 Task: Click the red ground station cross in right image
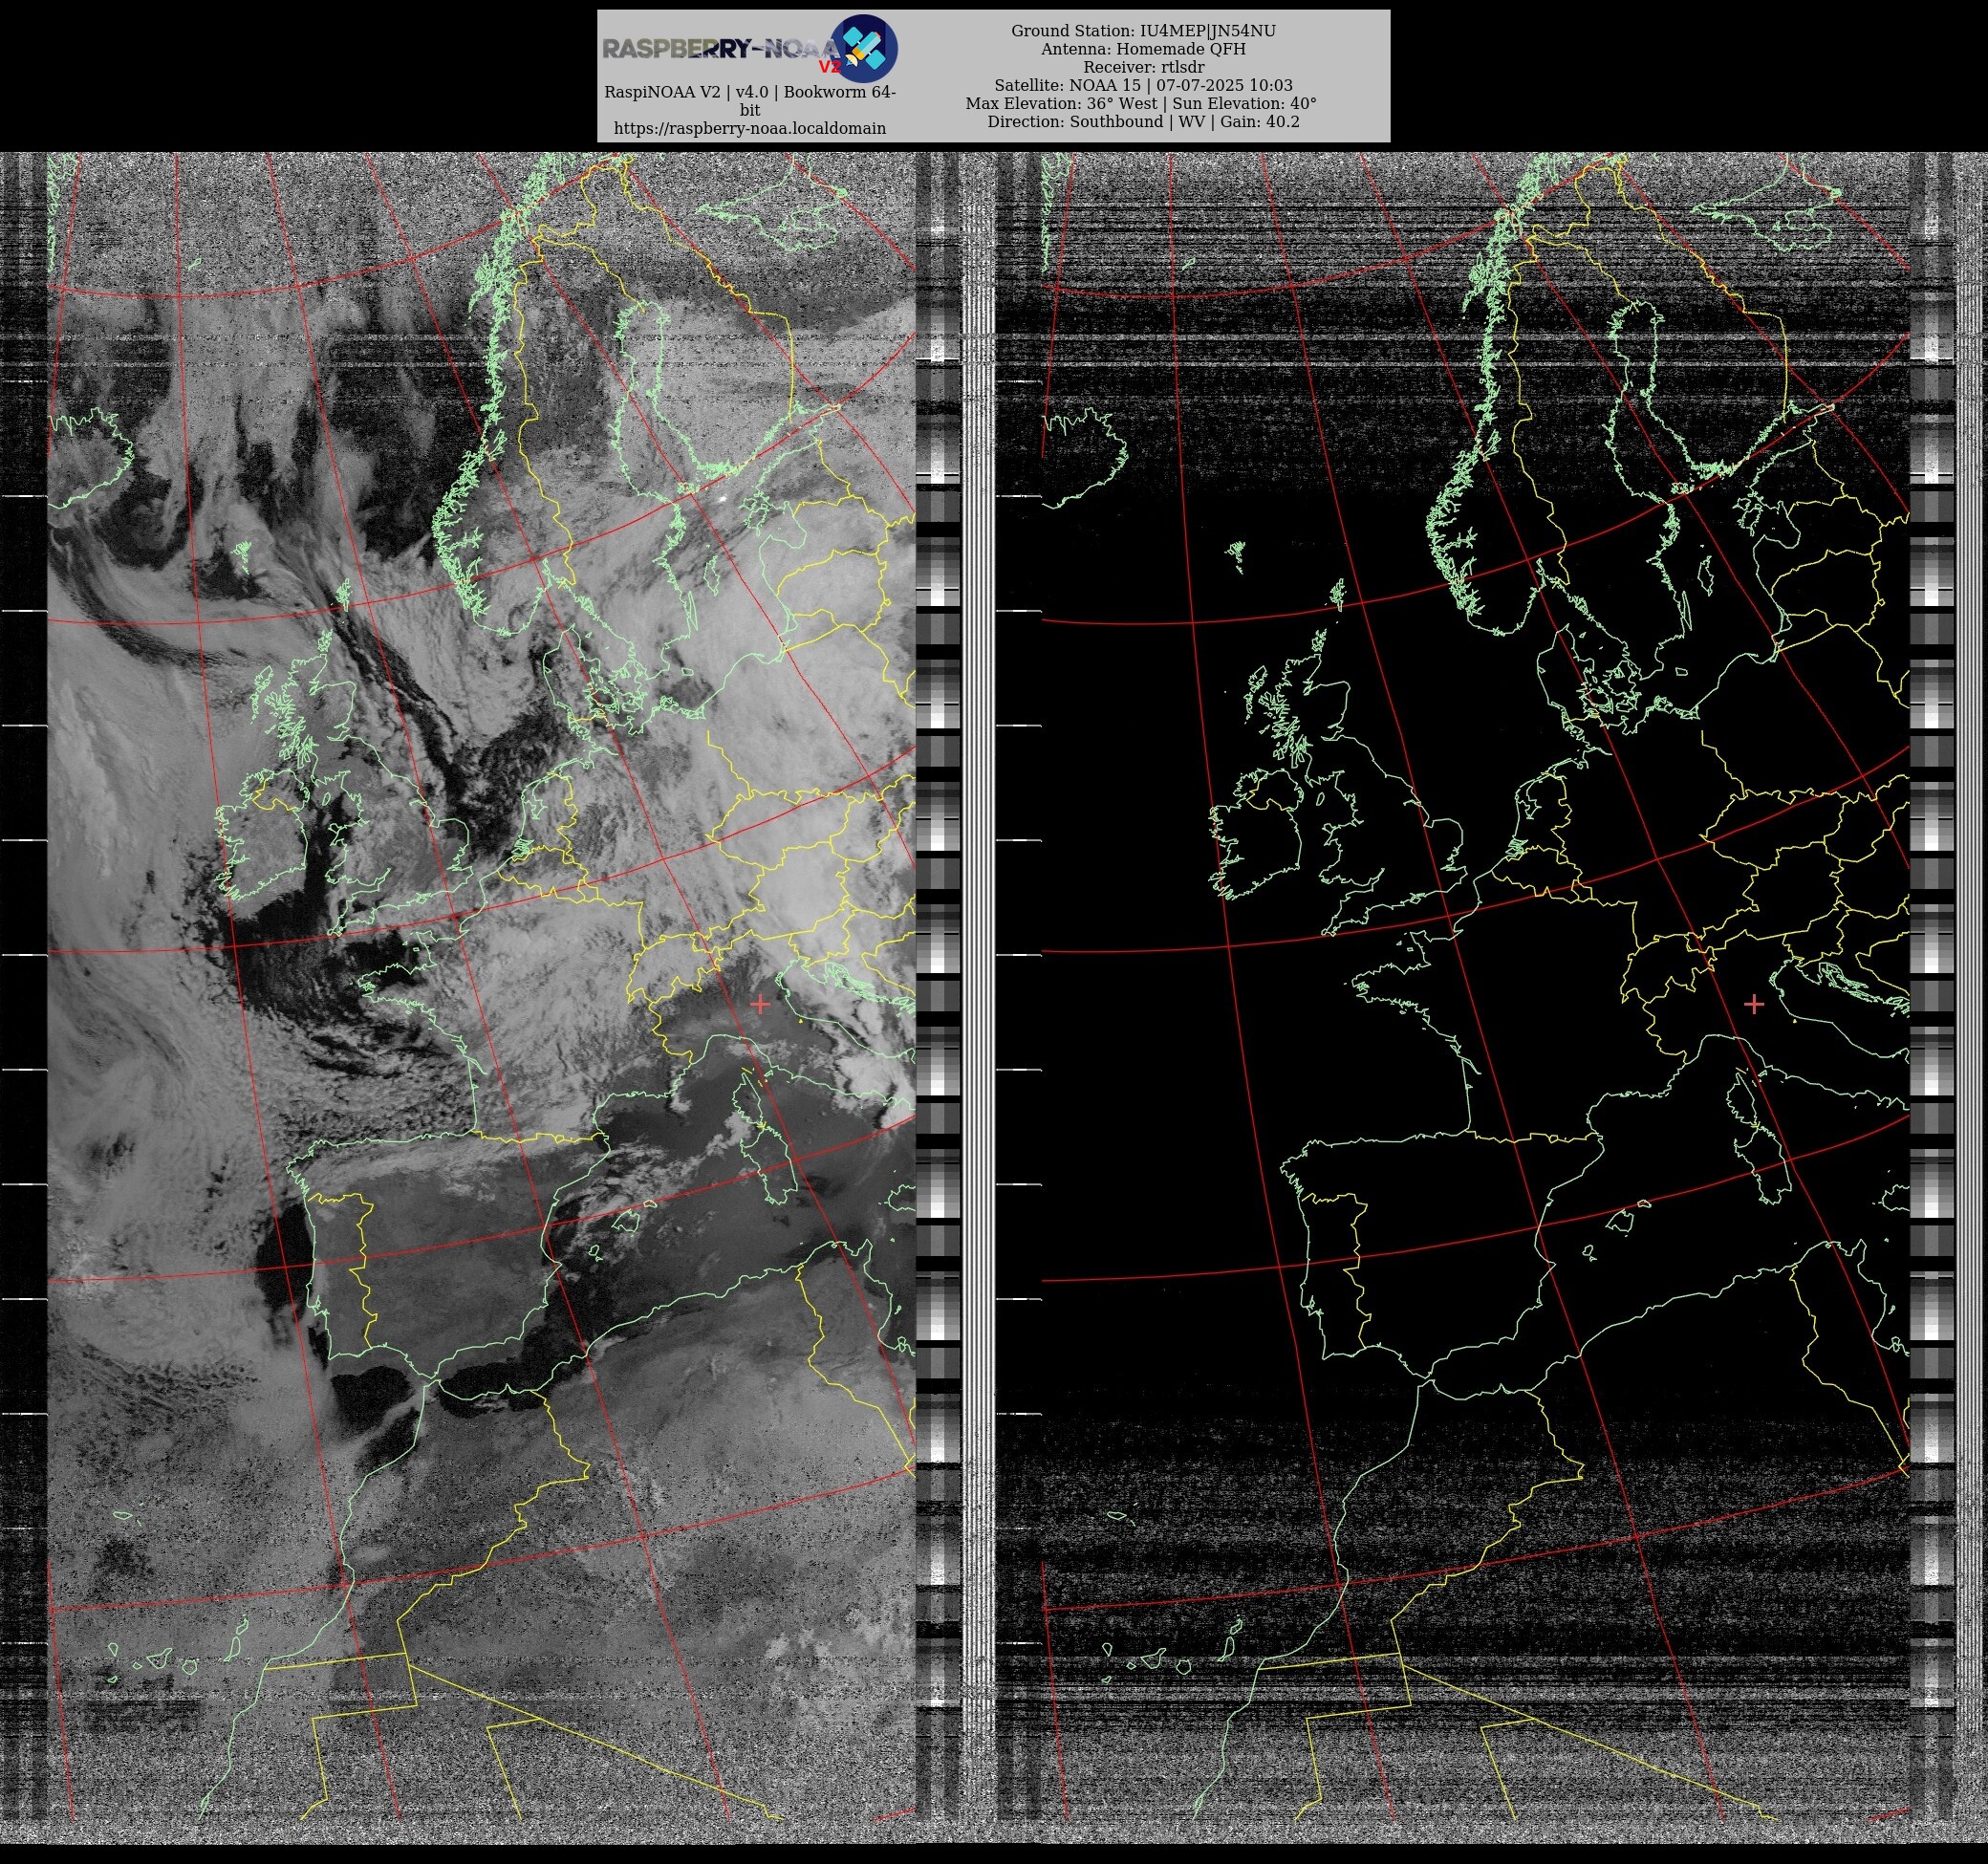coord(1753,1004)
